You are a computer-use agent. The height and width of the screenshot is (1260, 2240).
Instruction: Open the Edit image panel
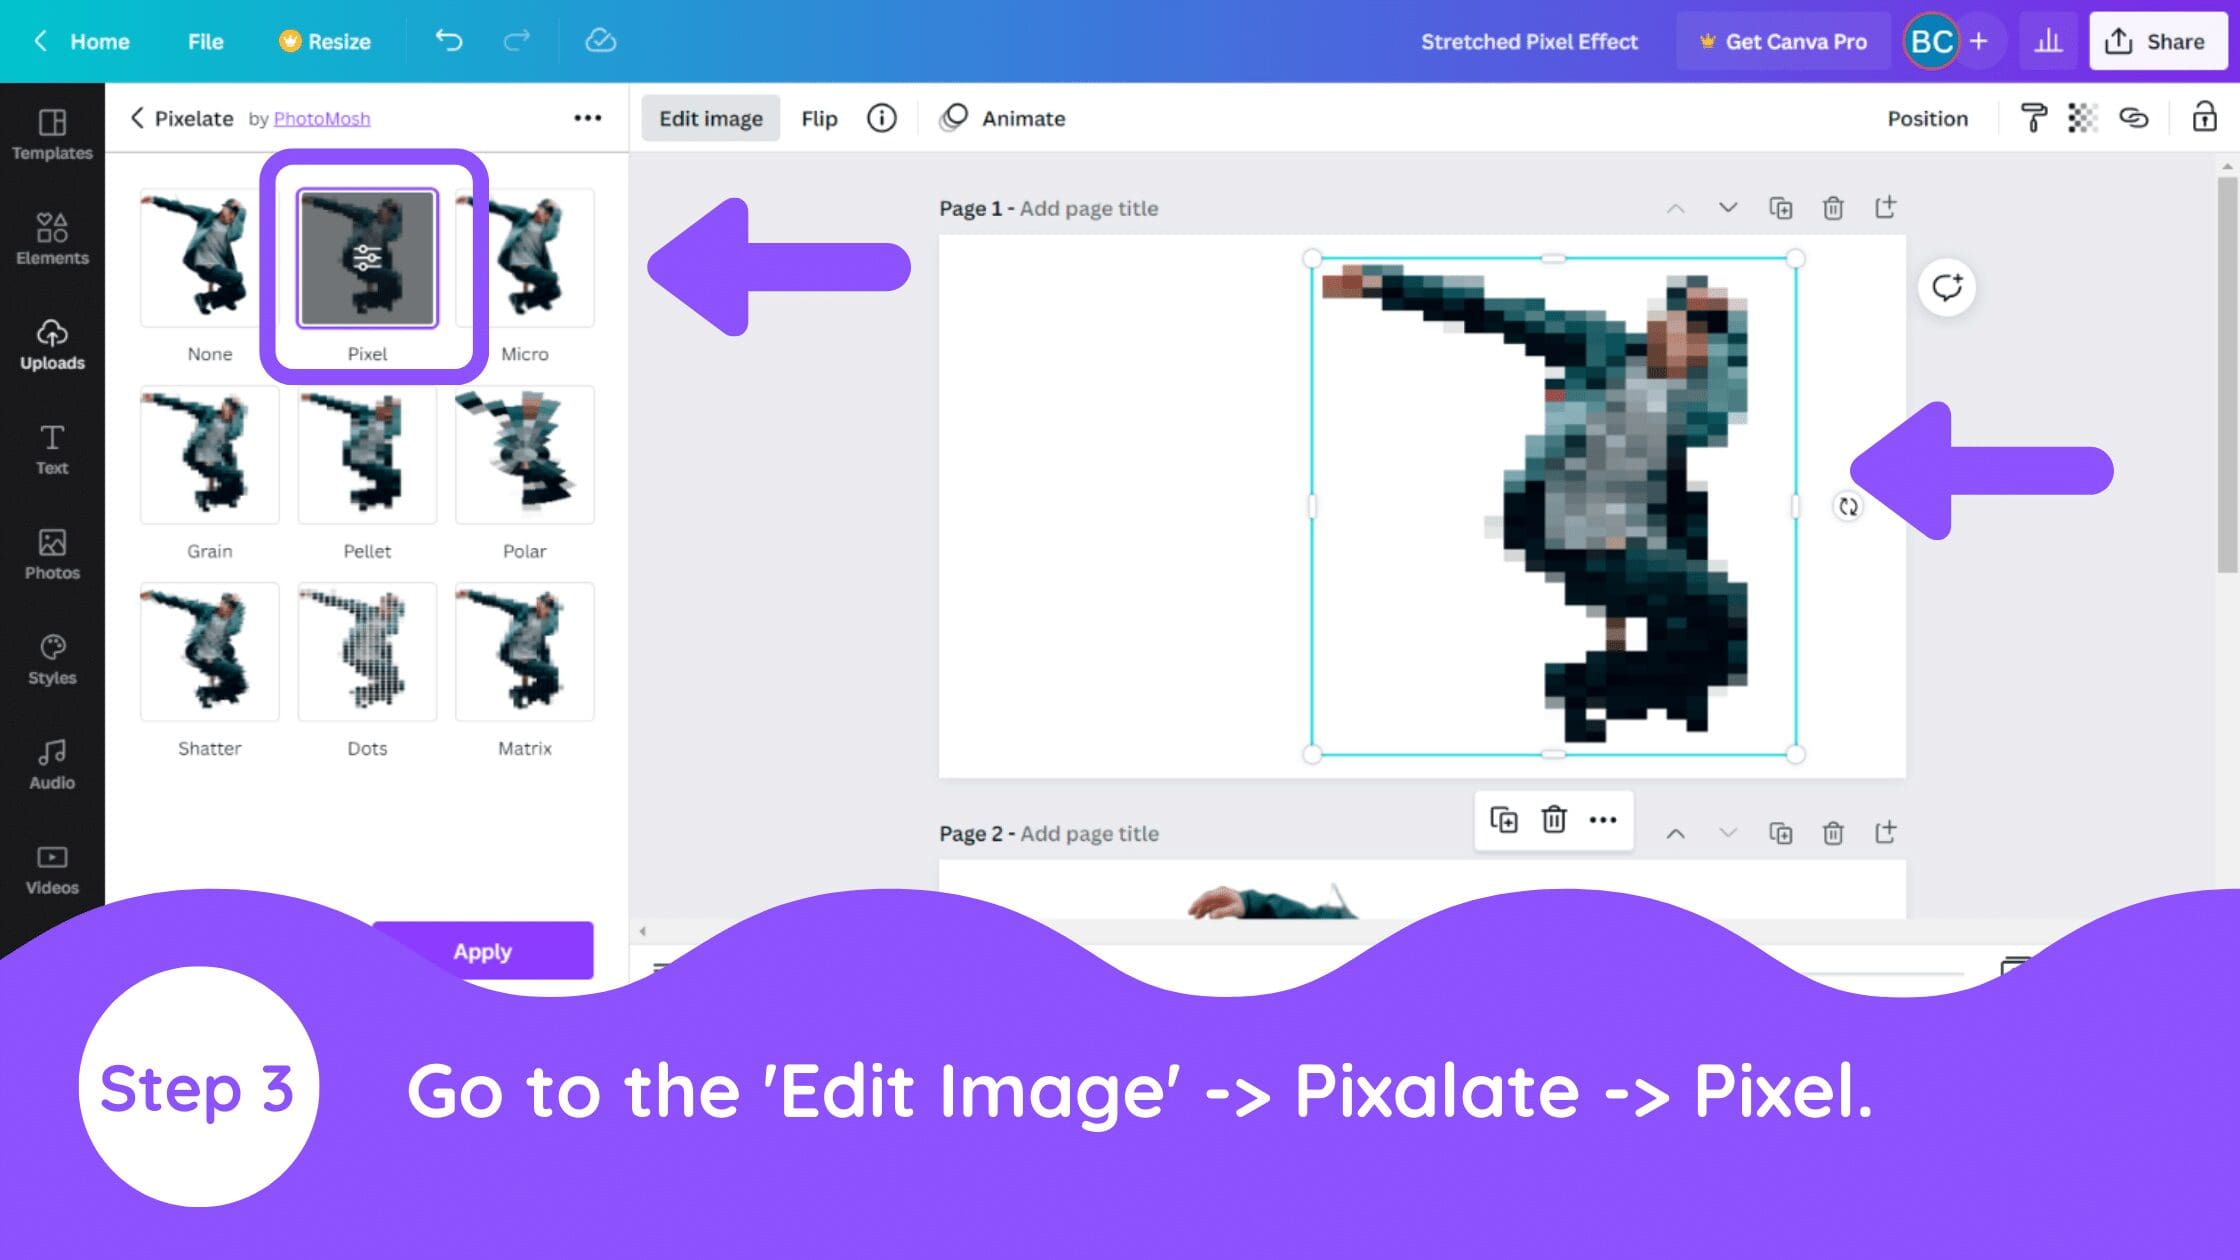709,117
